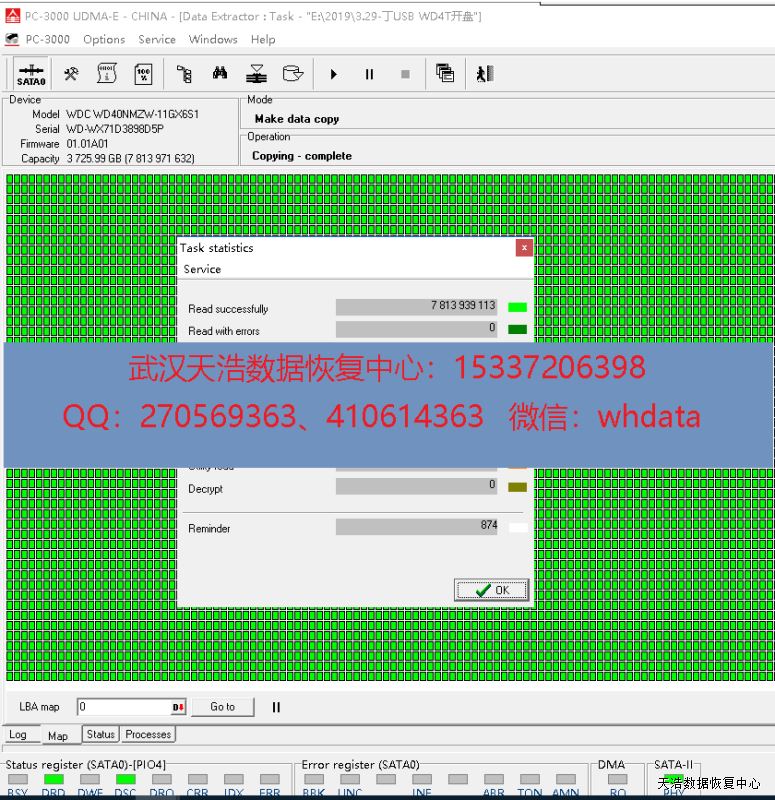Click the binoculars search icon

[x=220, y=74]
